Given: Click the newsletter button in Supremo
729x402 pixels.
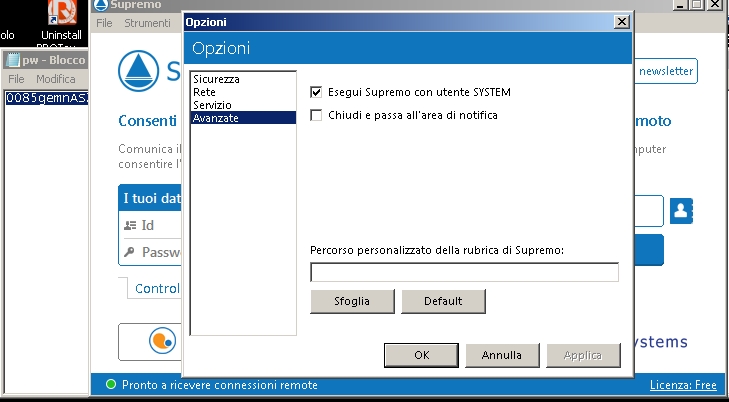Looking at the screenshot, I should point(665,71).
